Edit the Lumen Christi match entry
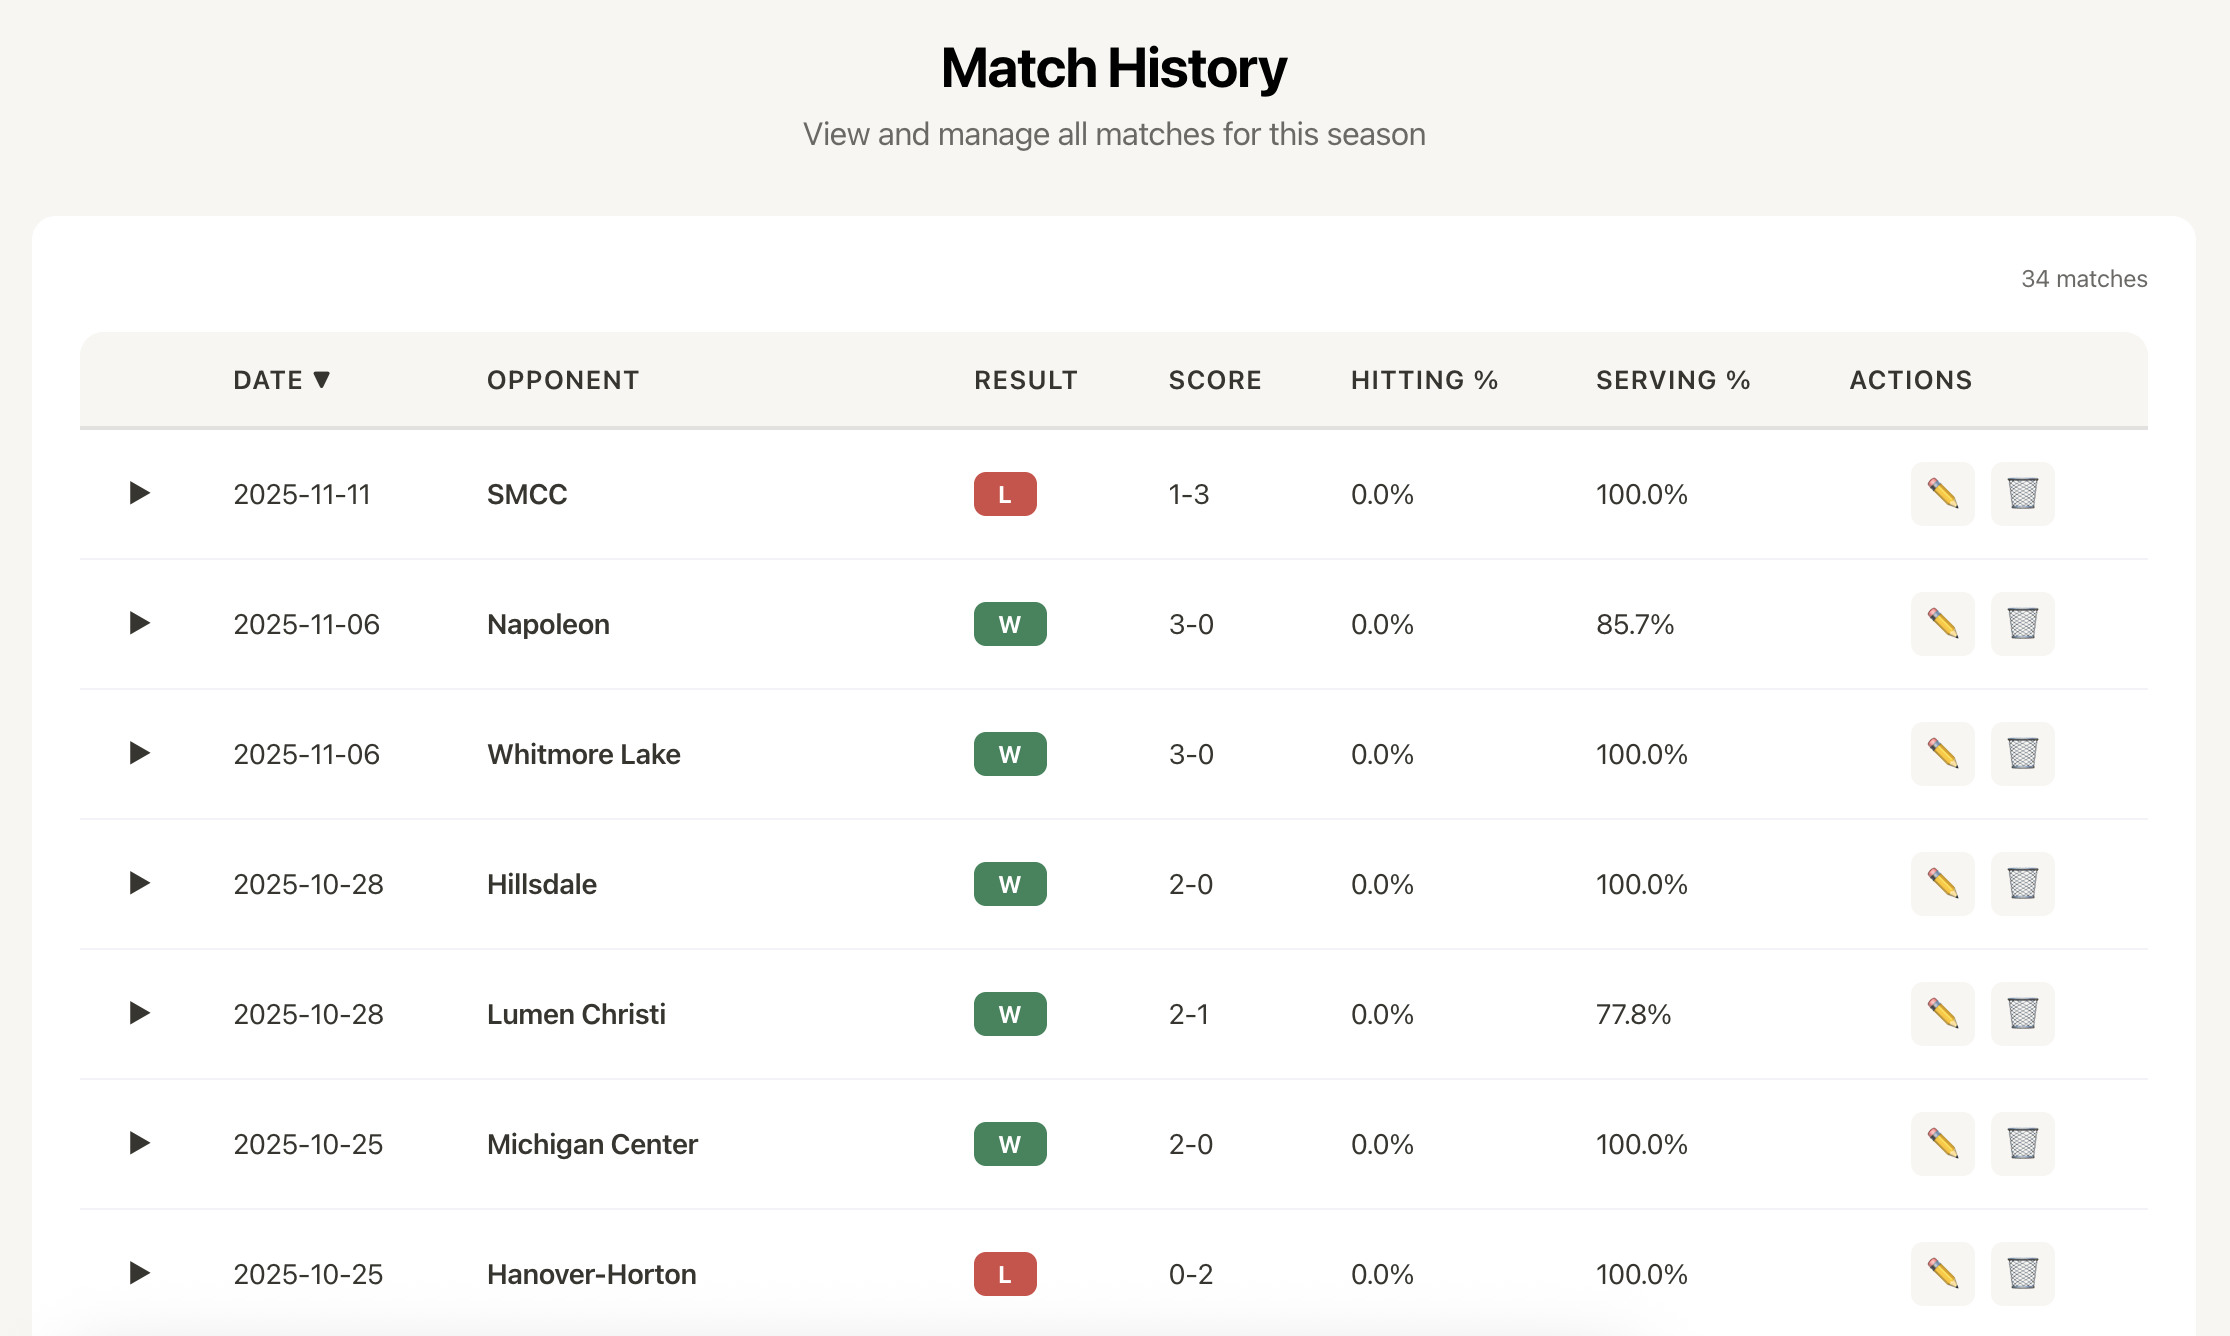 tap(1941, 1013)
